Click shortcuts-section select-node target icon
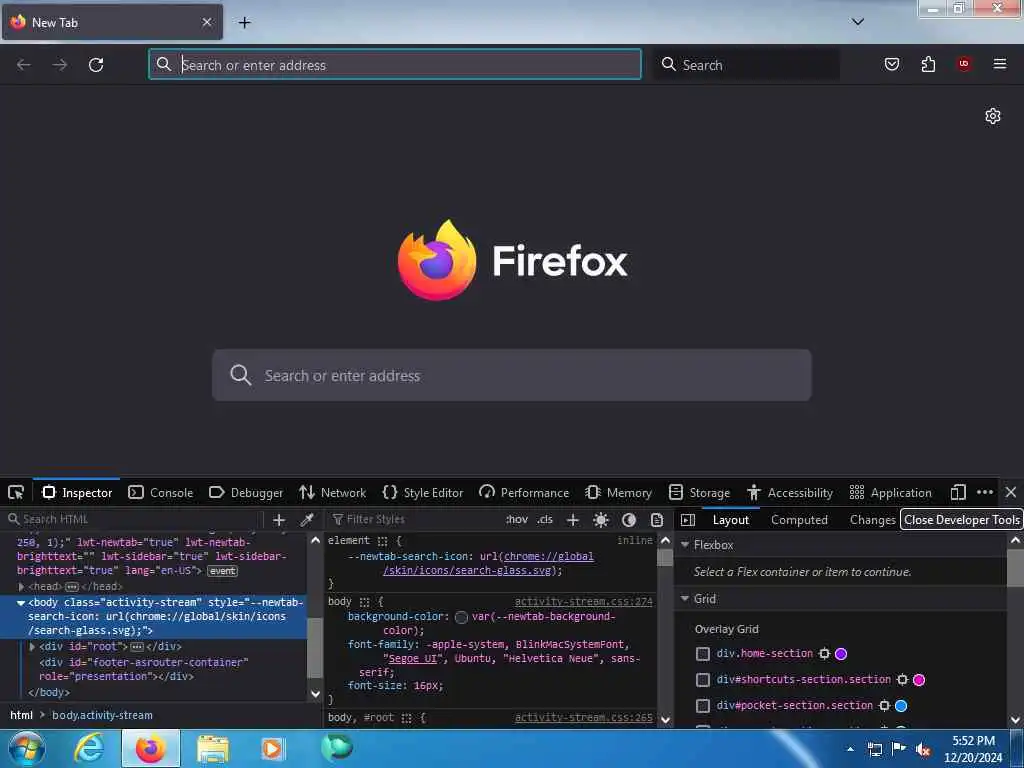 (903, 680)
